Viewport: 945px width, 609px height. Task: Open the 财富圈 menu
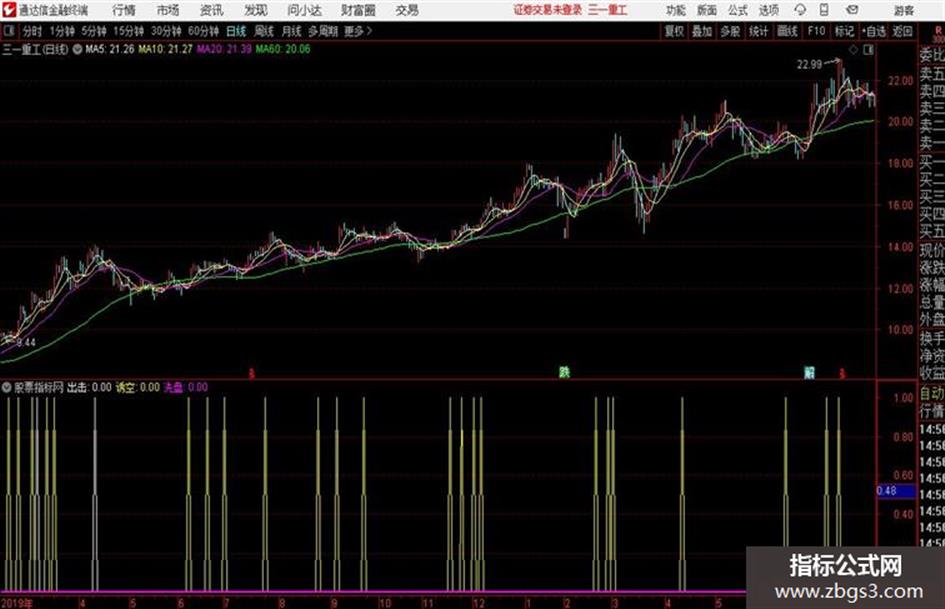pos(358,10)
